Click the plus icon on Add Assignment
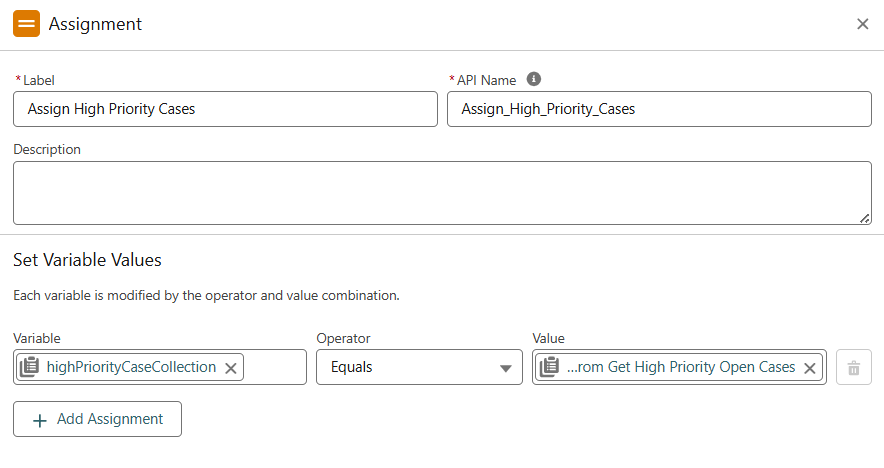Viewport: 884px width, 468px height. click(40, 420)
